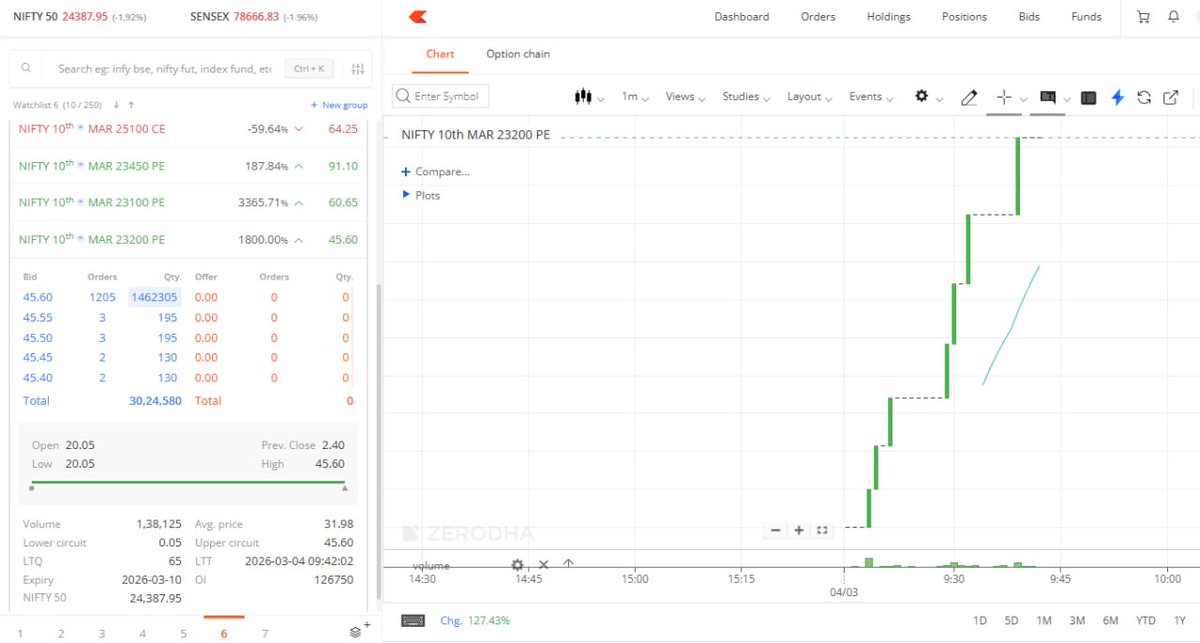Click the watchlist layers icon
Image resolution: width=1200 pixels, height=643 pixels.
(x=356, y=631)
